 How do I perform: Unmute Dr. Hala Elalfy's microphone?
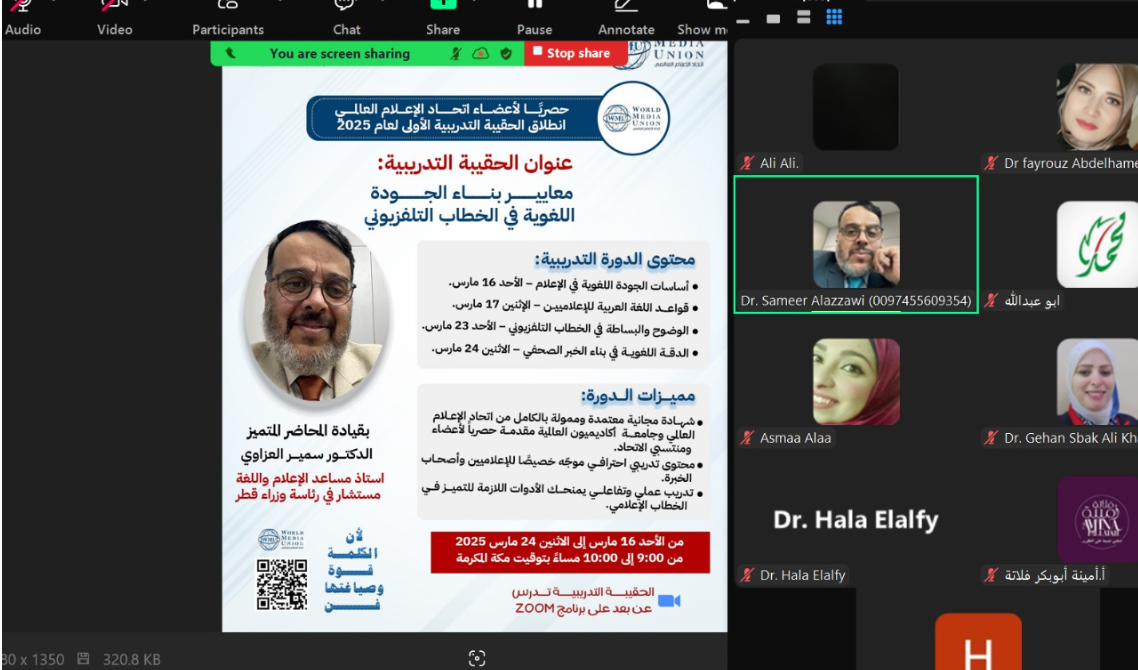click(x=745, y=575)
